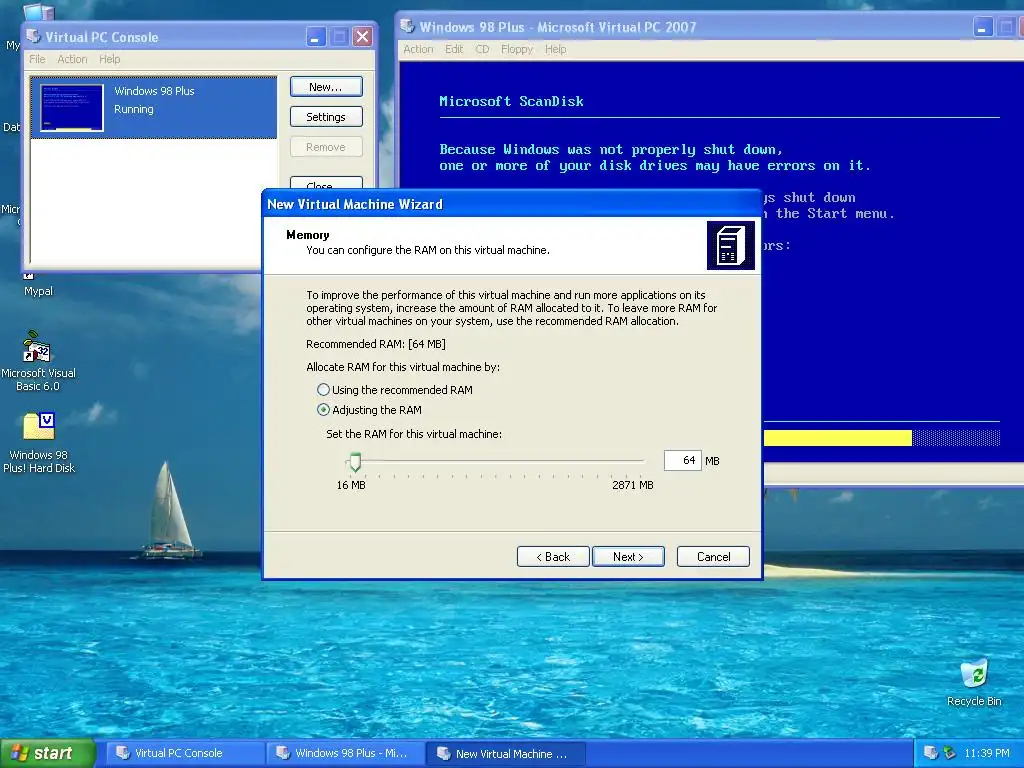Click the RAM value field showing 64
This screenshot has width=1024, height=768.
coord(682,460)
